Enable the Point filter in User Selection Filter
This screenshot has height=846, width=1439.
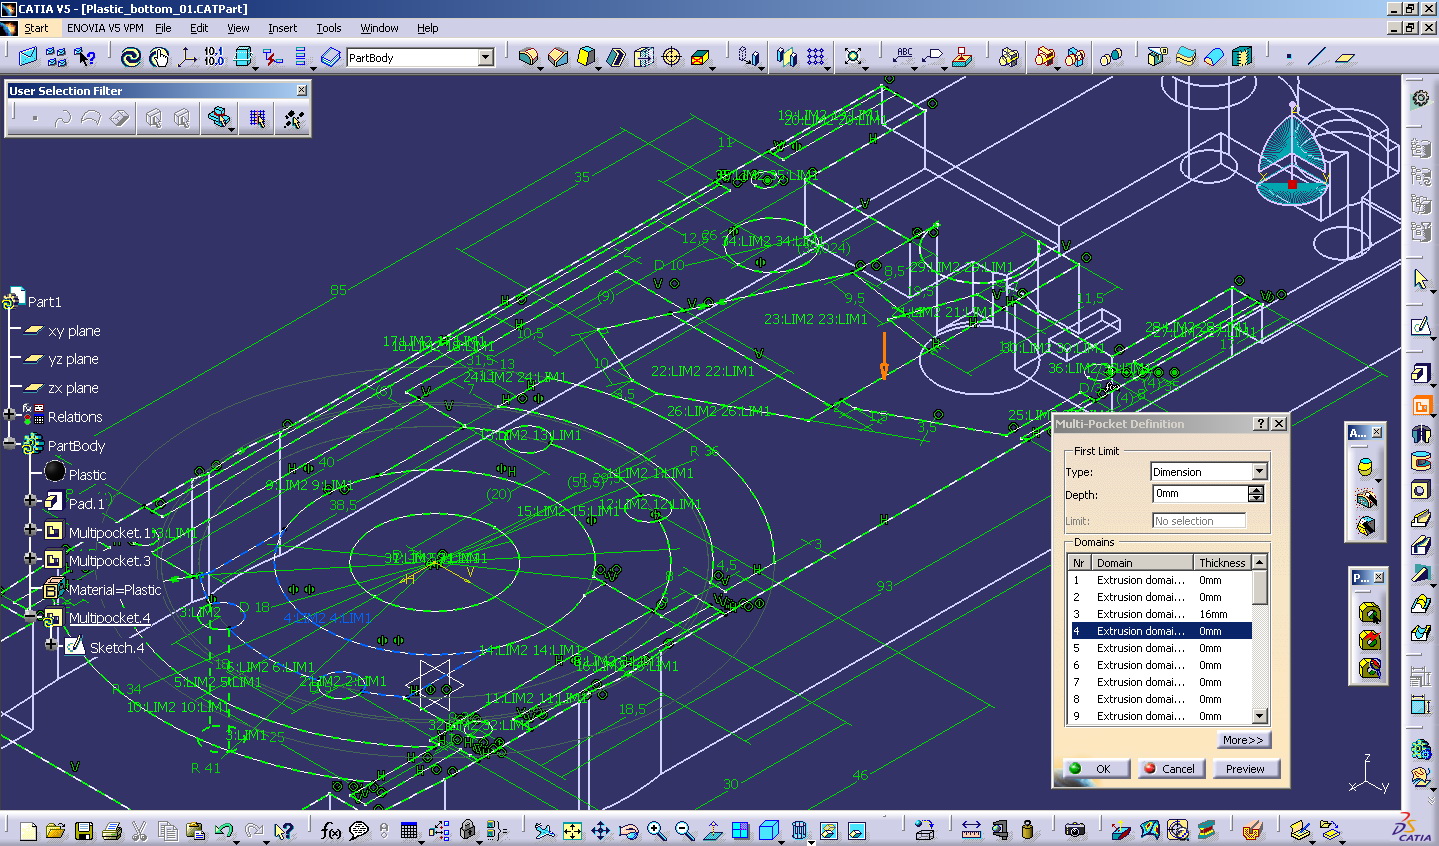pos(36,118)
